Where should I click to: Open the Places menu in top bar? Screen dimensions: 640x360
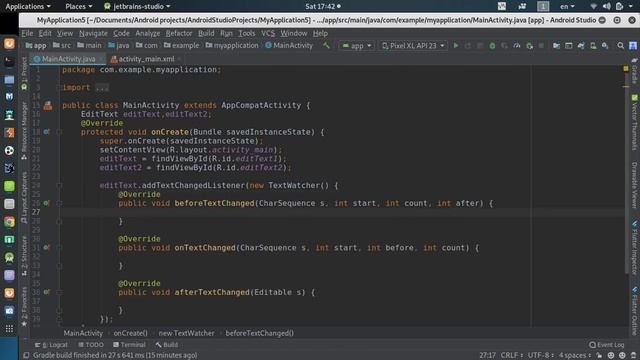coord(79,6)
